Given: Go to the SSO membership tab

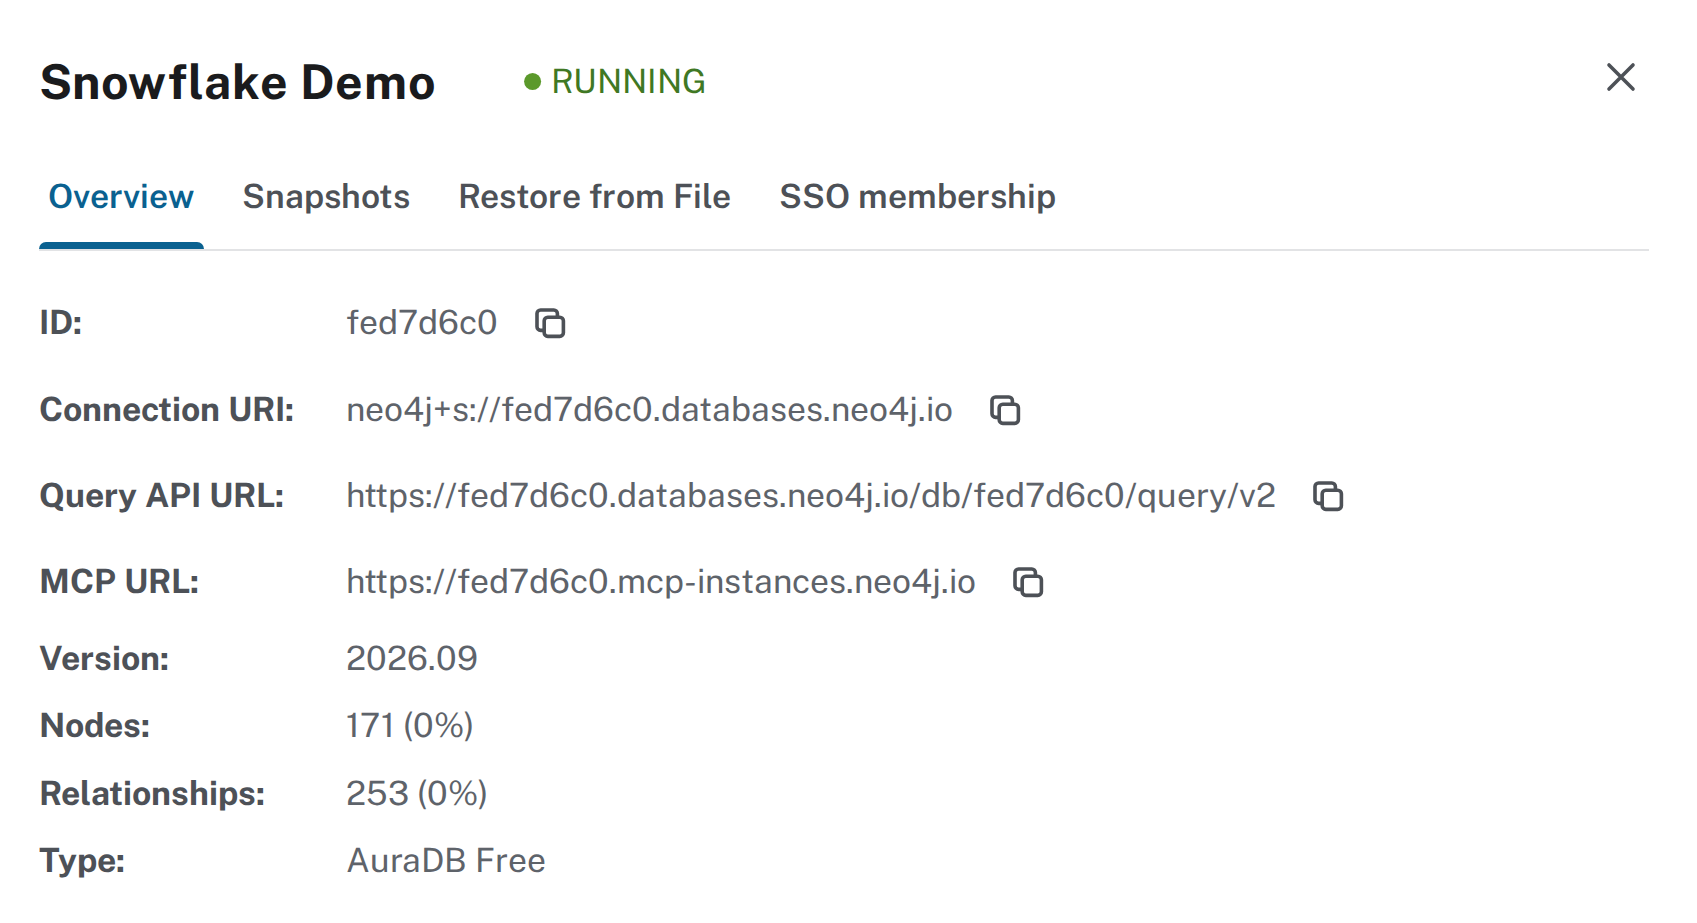Looking at the screenshot, I should 917,197.
